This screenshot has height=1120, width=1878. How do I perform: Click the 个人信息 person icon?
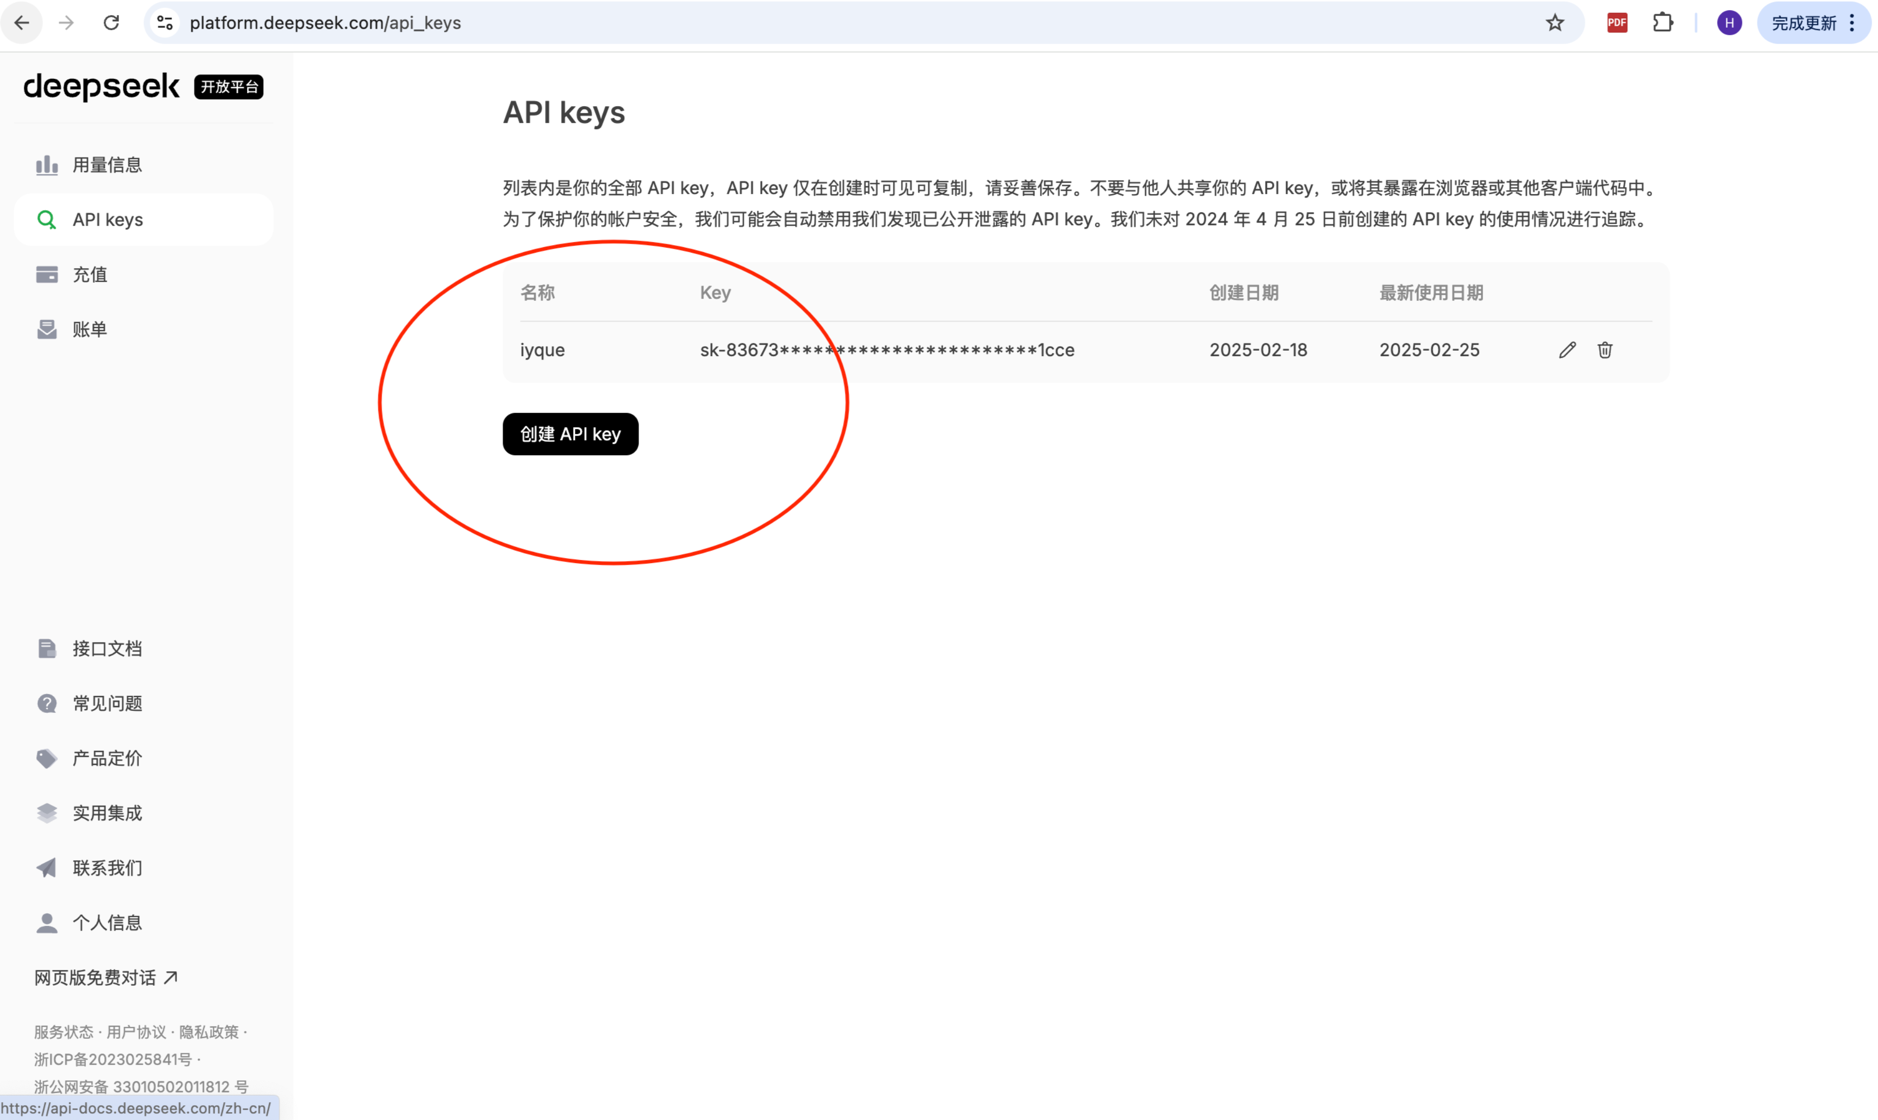[47, 923]
